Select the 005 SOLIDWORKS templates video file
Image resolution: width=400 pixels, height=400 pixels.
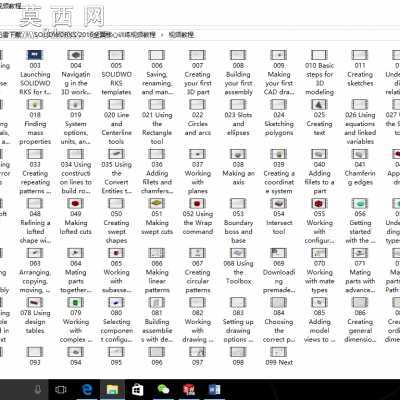tap(116, 73)
